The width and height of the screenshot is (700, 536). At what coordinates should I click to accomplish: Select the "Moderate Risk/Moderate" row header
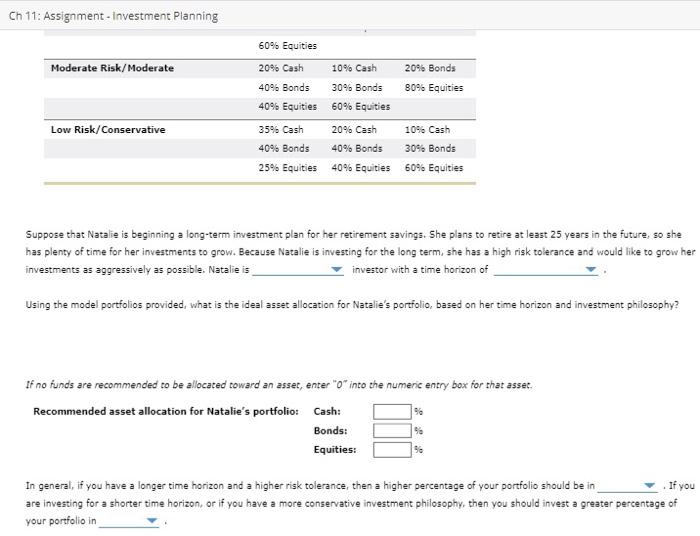tap(112, 68)
